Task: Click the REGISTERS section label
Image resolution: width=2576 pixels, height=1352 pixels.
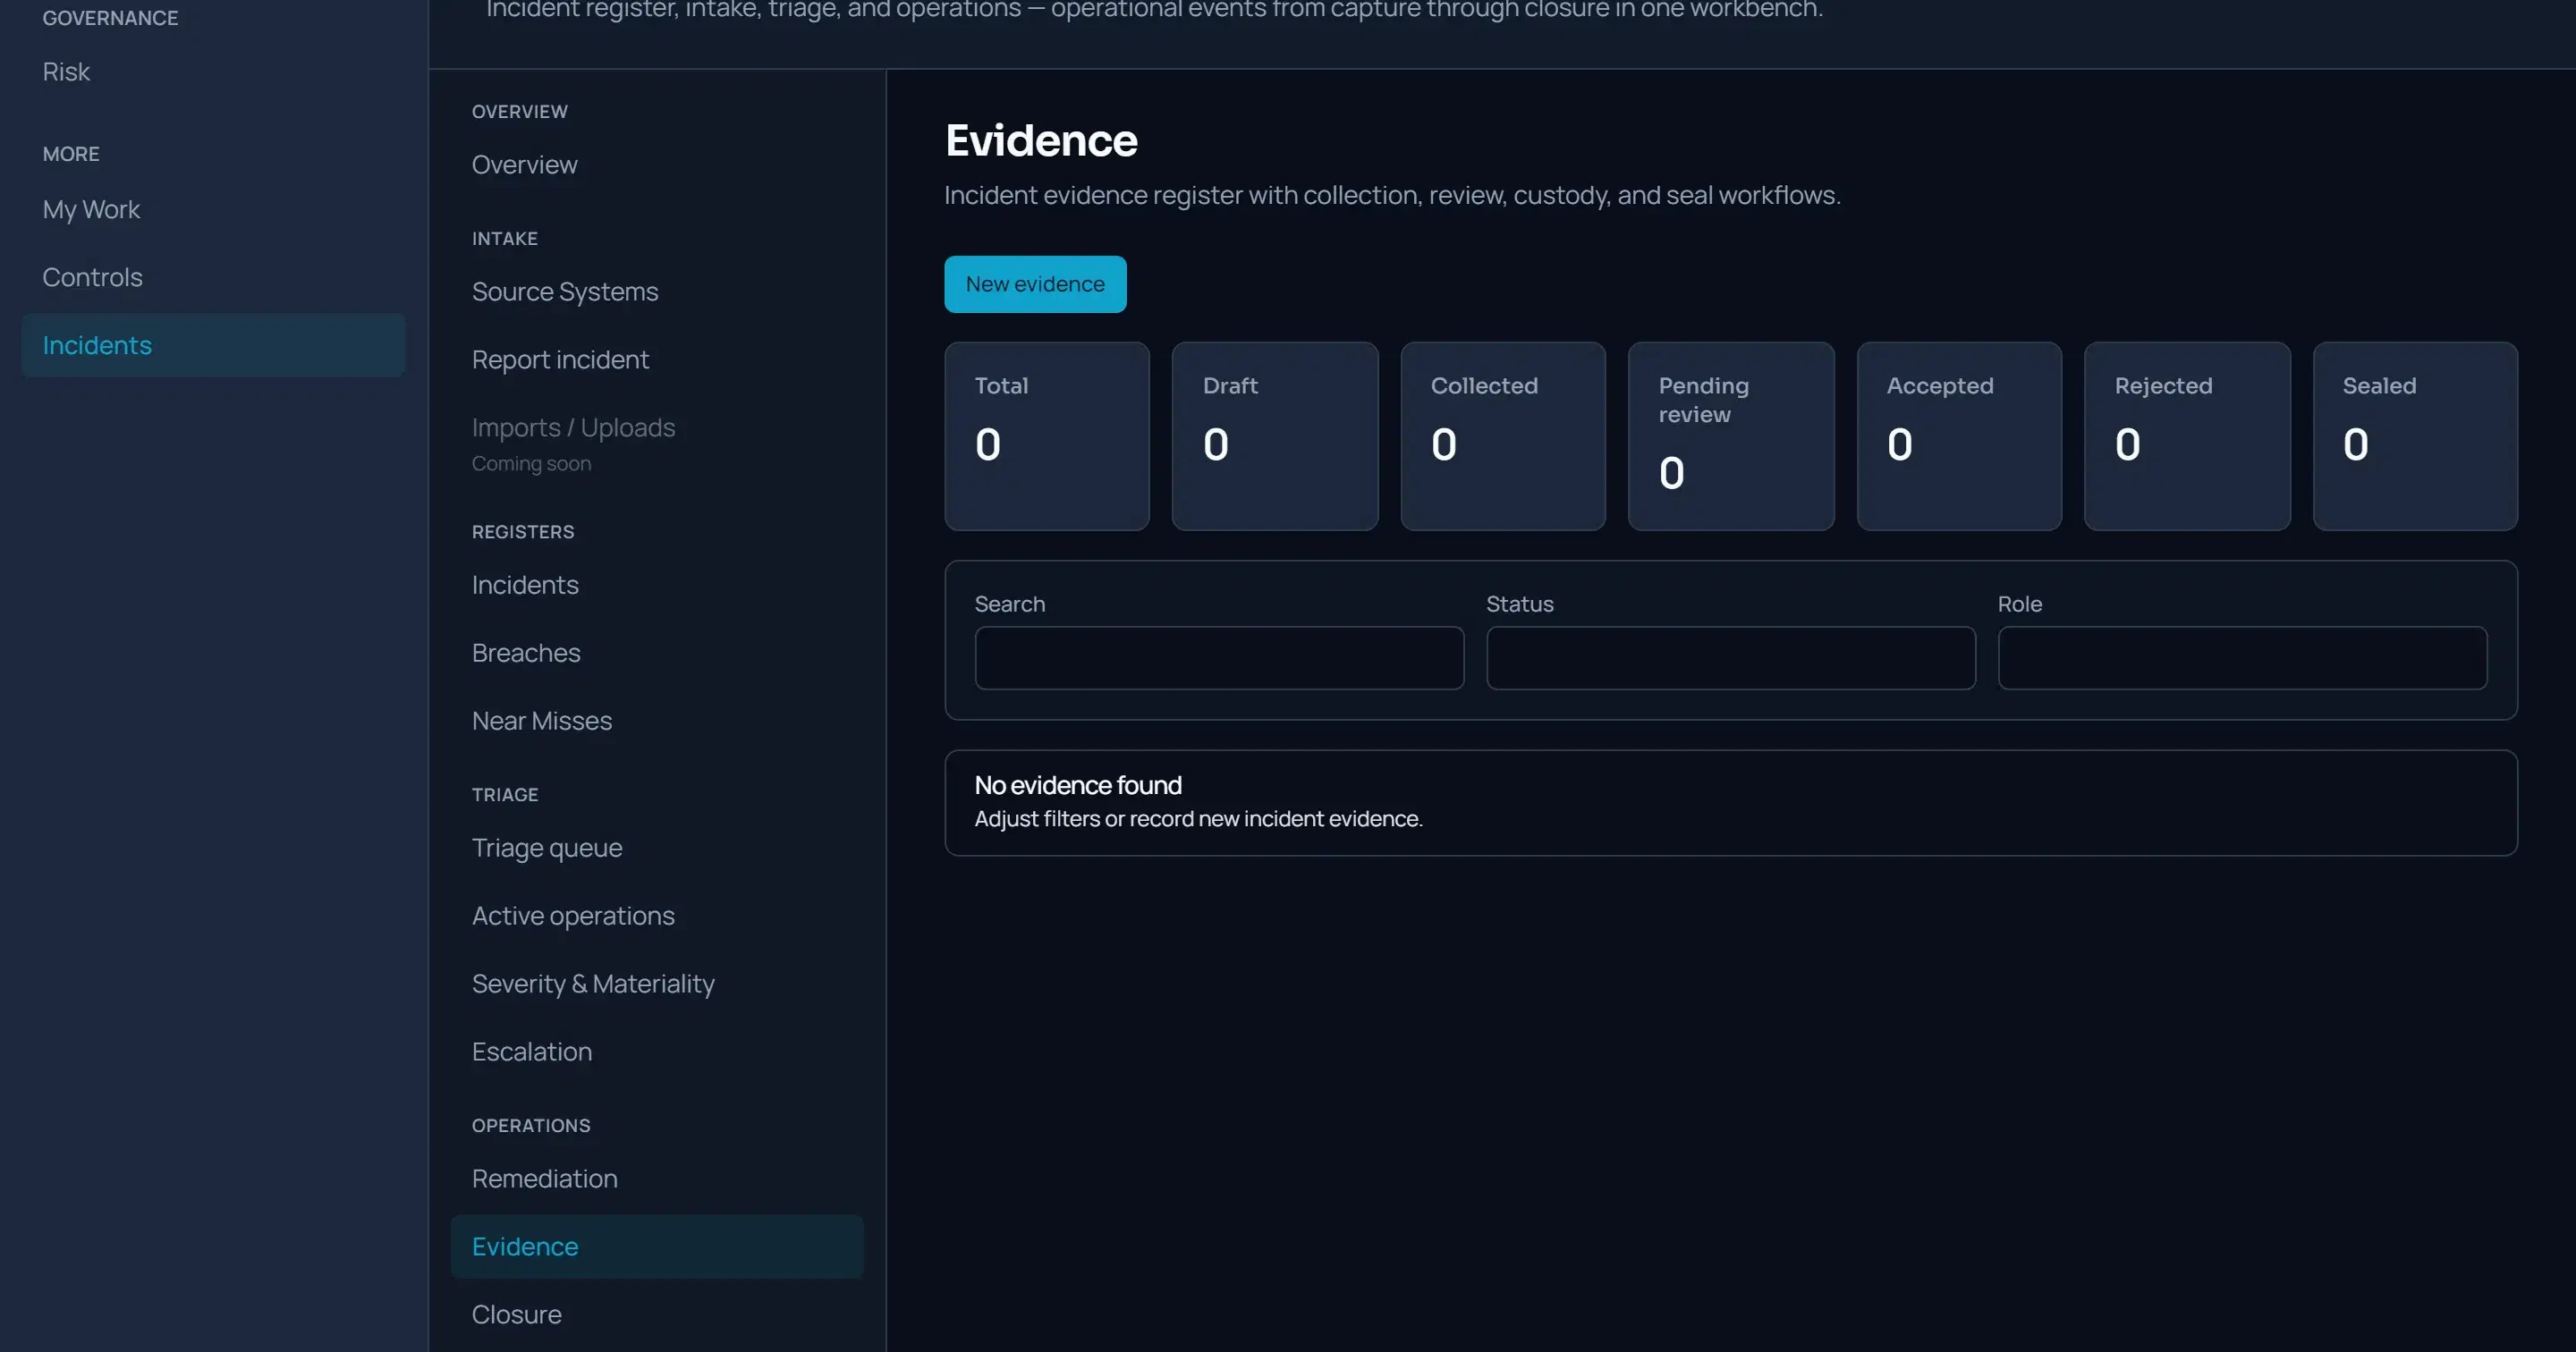Action: click(523, 532)
